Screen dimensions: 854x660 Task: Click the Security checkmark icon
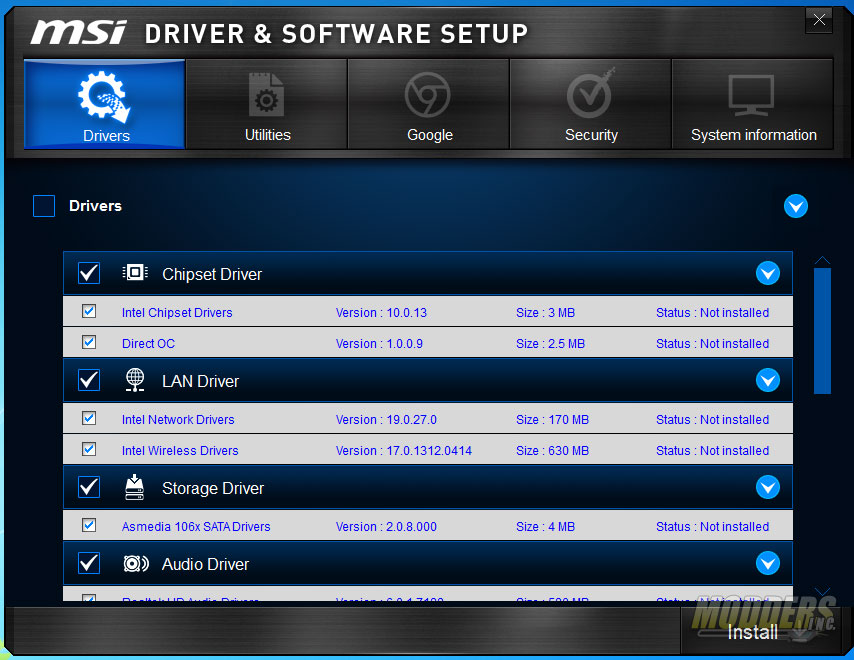[x=590, y=94]
